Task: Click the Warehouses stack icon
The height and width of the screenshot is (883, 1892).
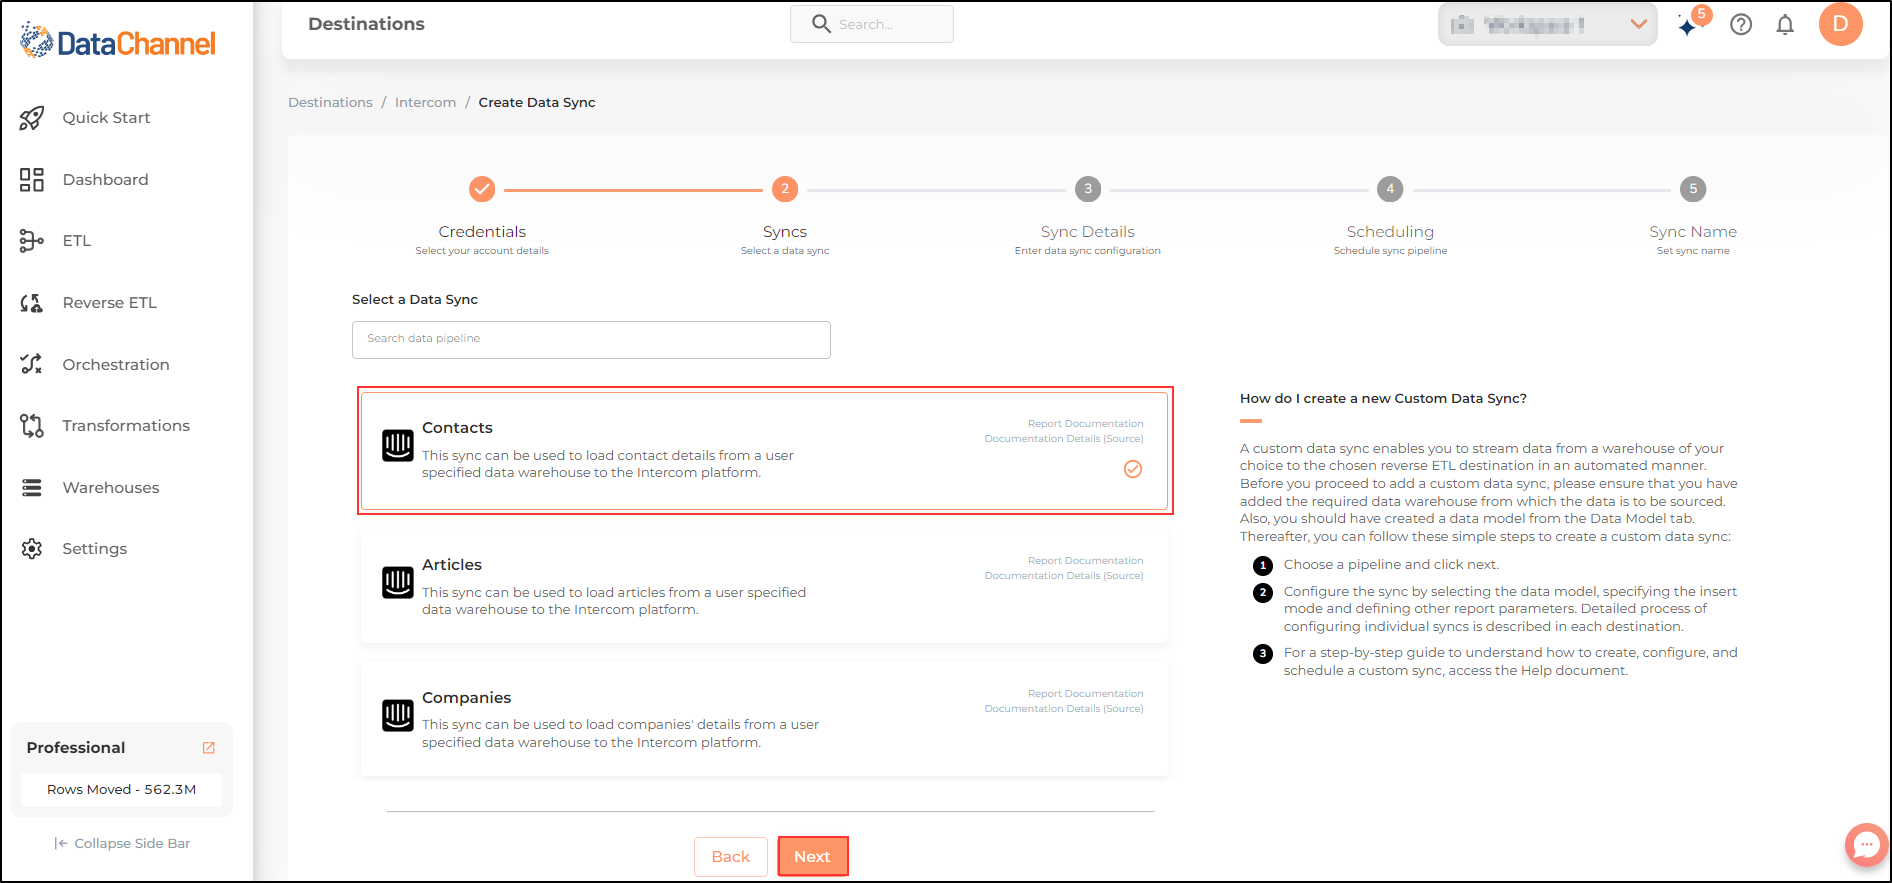Action: point(32,488)
